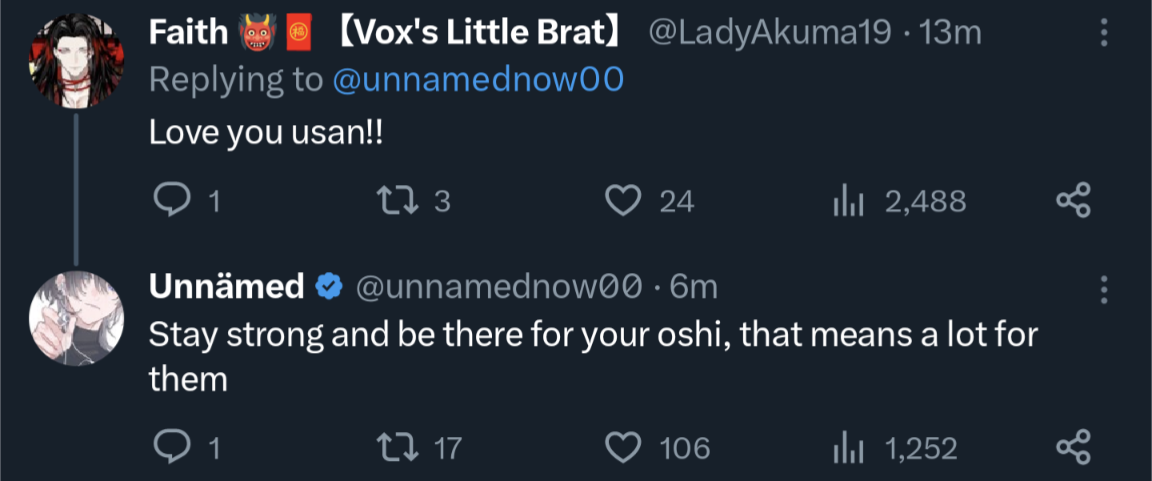Retweet Faith's tweet
Image resolution: width=1152 pixels, height=481 pixels.
tap(387, 202)
